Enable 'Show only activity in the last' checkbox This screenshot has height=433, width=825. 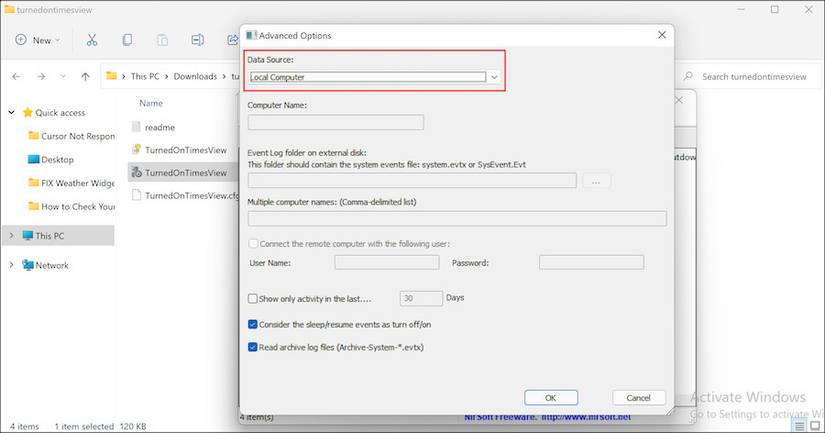click(x=253, y=299)
